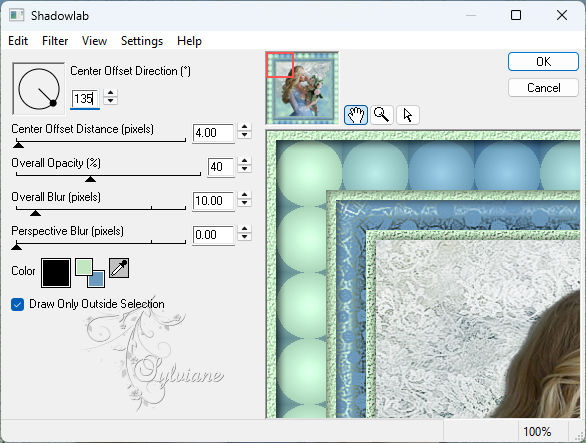
Task: Open the Settings menu
Action: coord(142,41)
